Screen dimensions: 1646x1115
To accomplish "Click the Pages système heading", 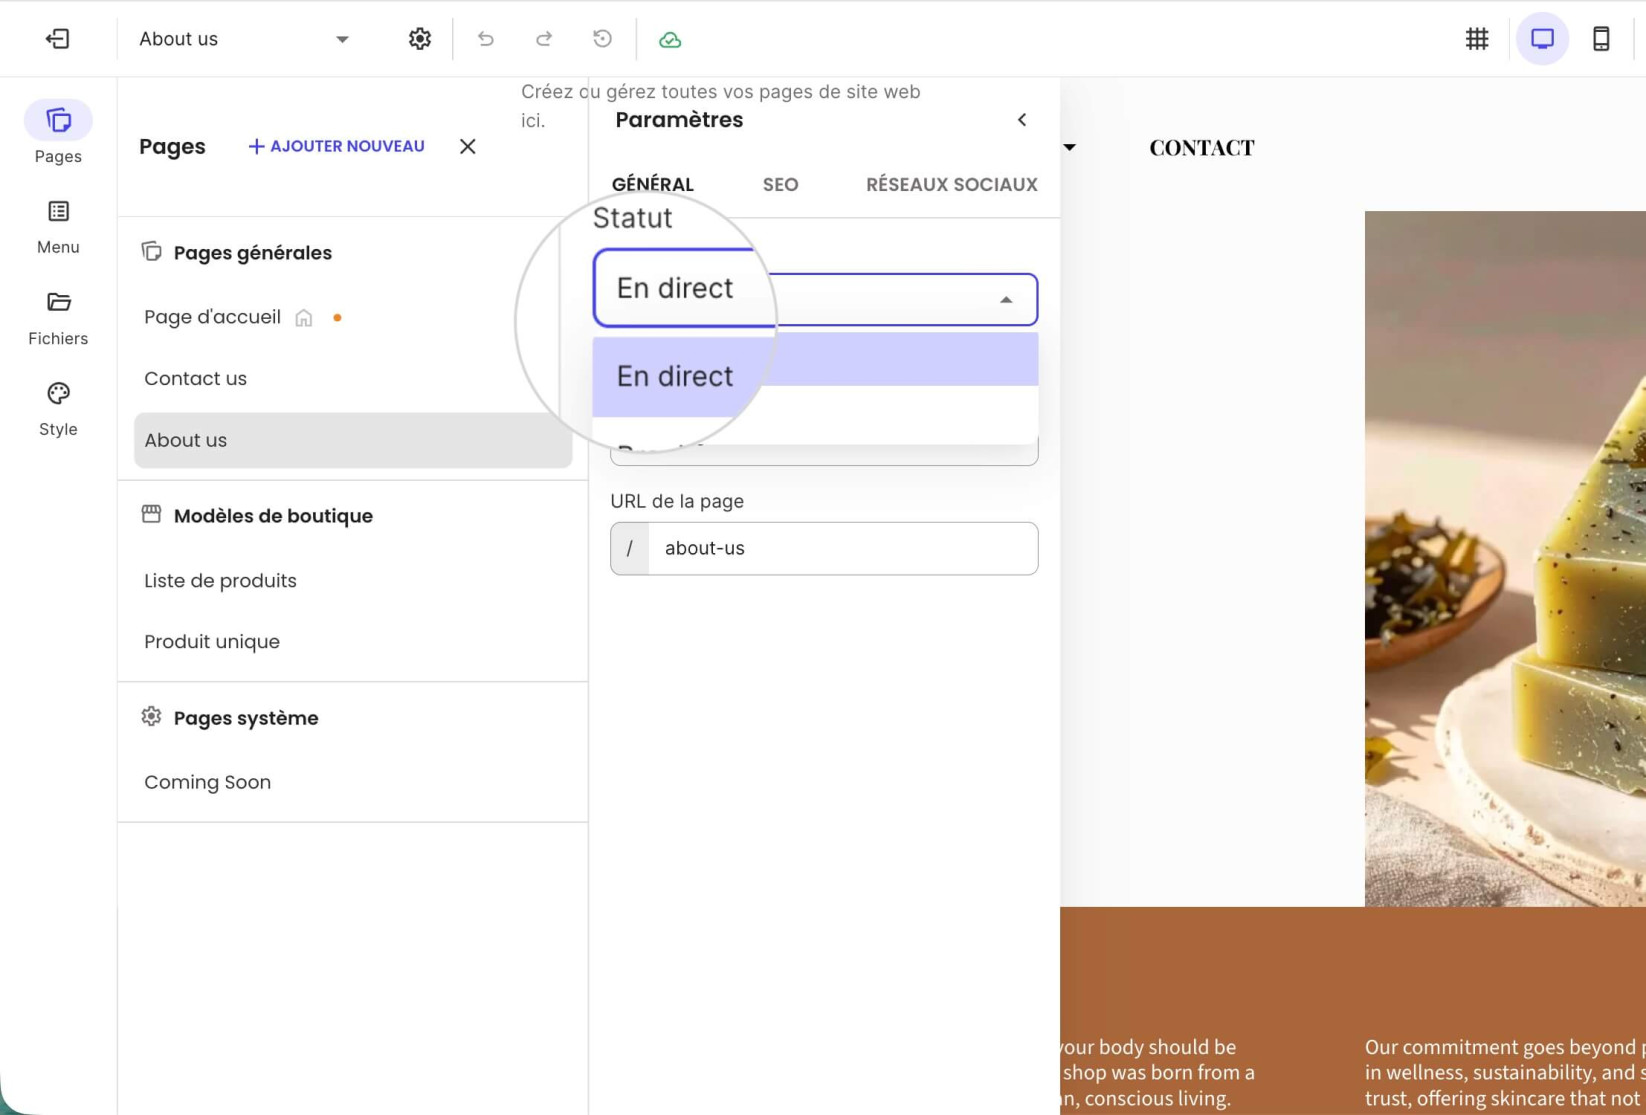I will [246, 718].
